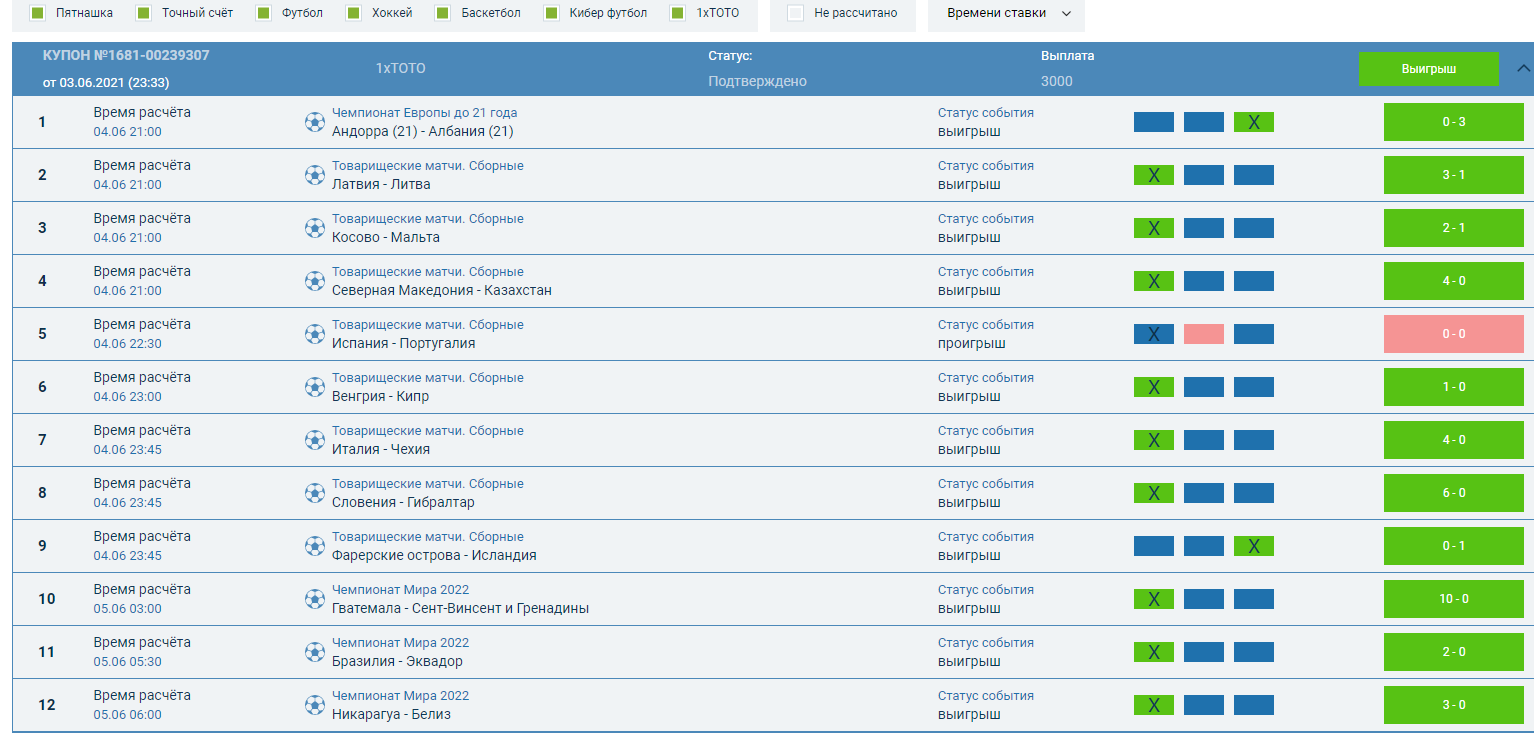Toggle the Пятнашка filter checkbox
This screenshot has height=742, width=1534.
pyautogui.click(x=38, y=13)
